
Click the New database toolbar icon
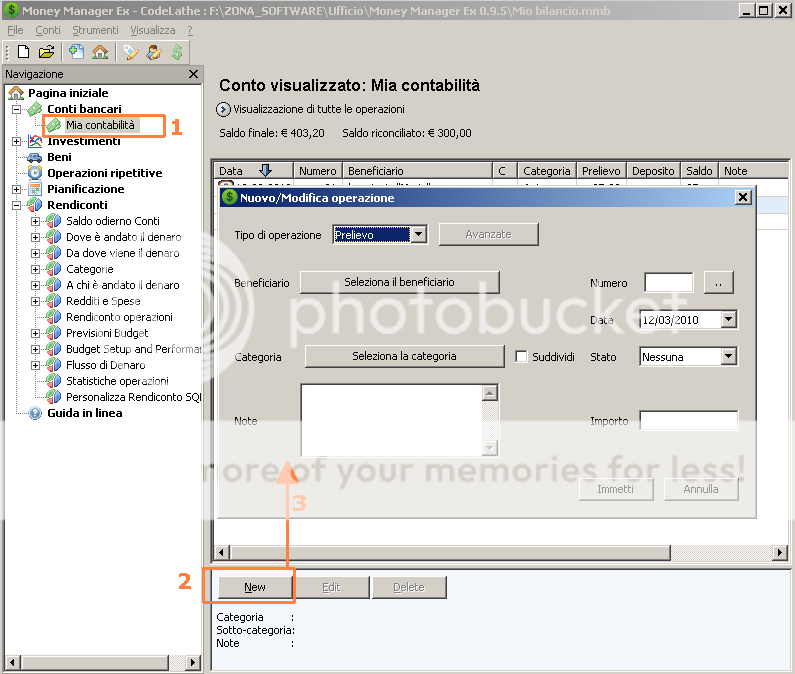pyautogui.click(x=23, y=52)
